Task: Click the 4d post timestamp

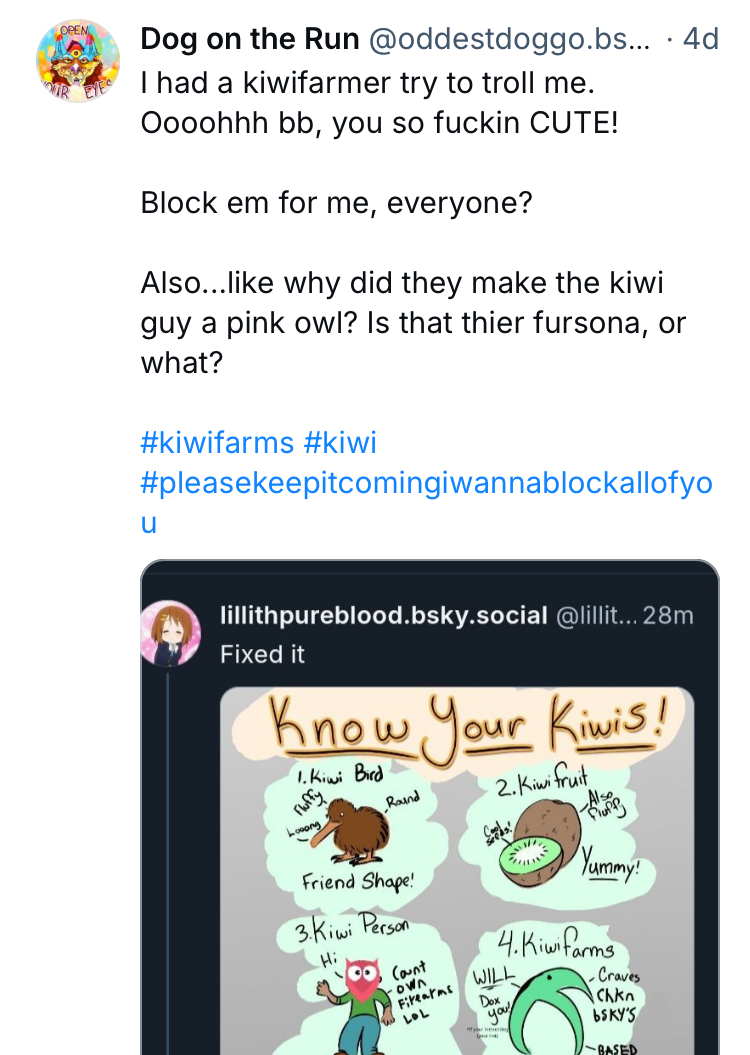Action: (700, 39)
